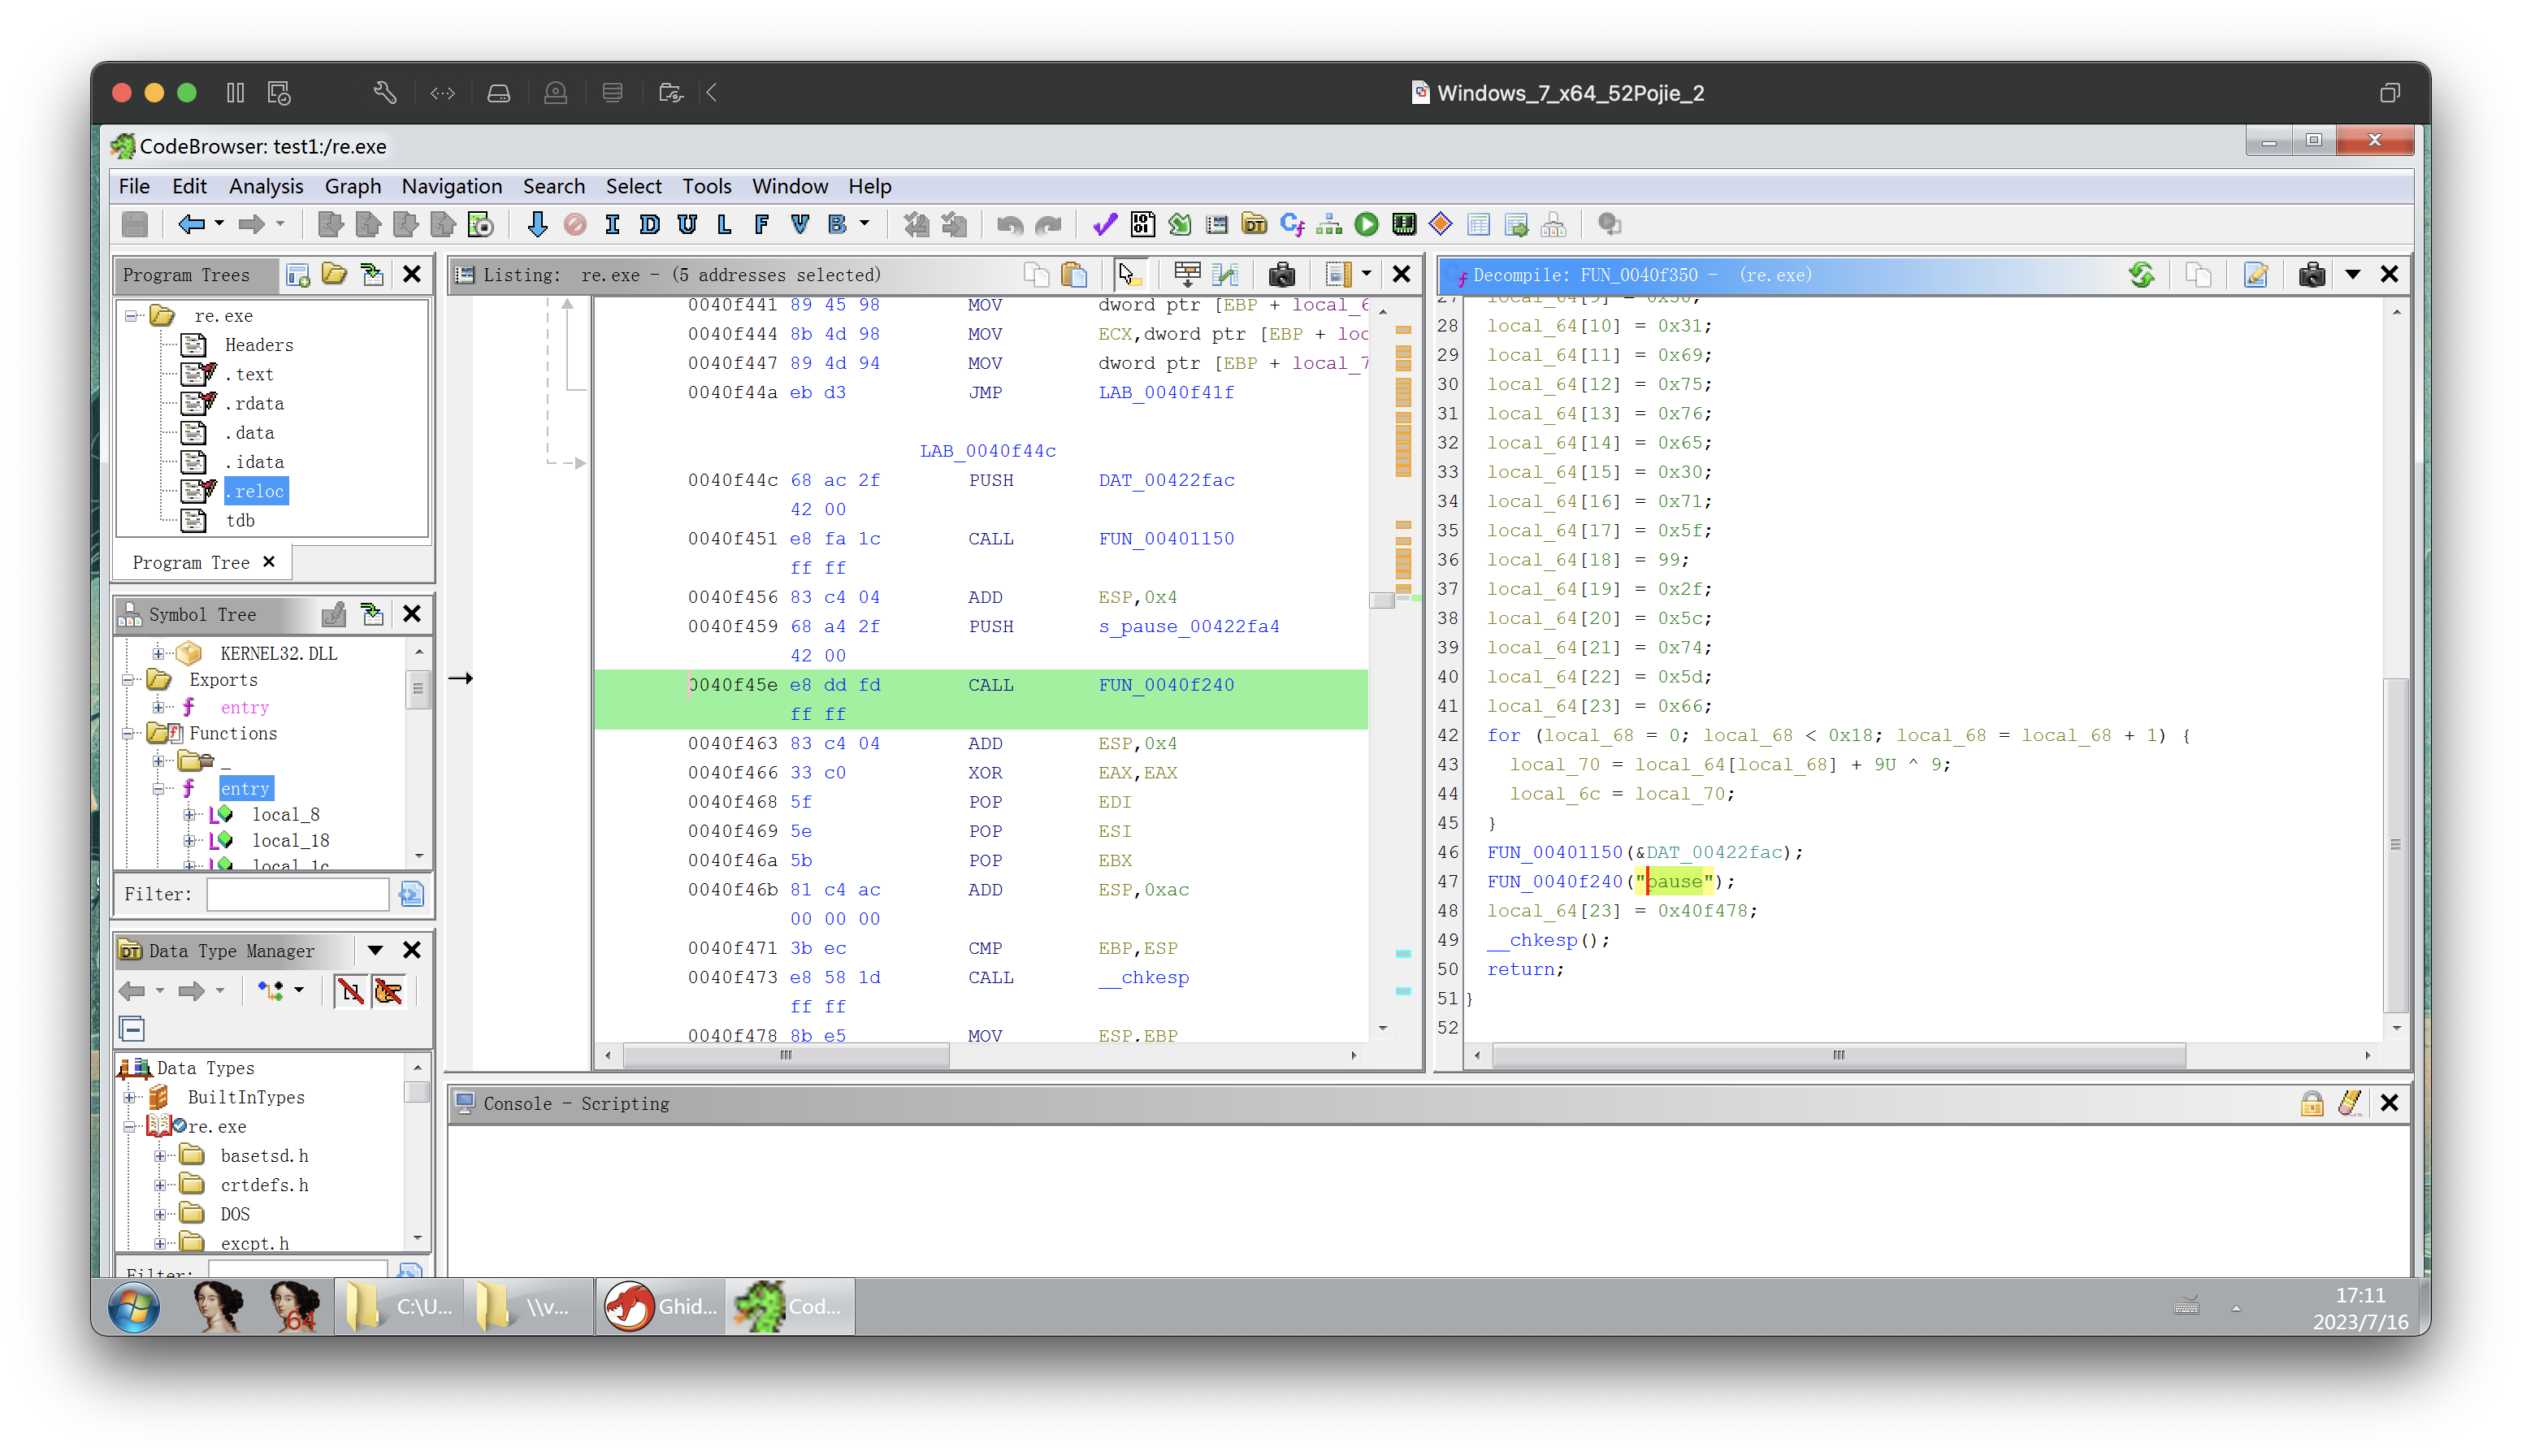Click the green Run Script play icon

[x=1366, y=224]
